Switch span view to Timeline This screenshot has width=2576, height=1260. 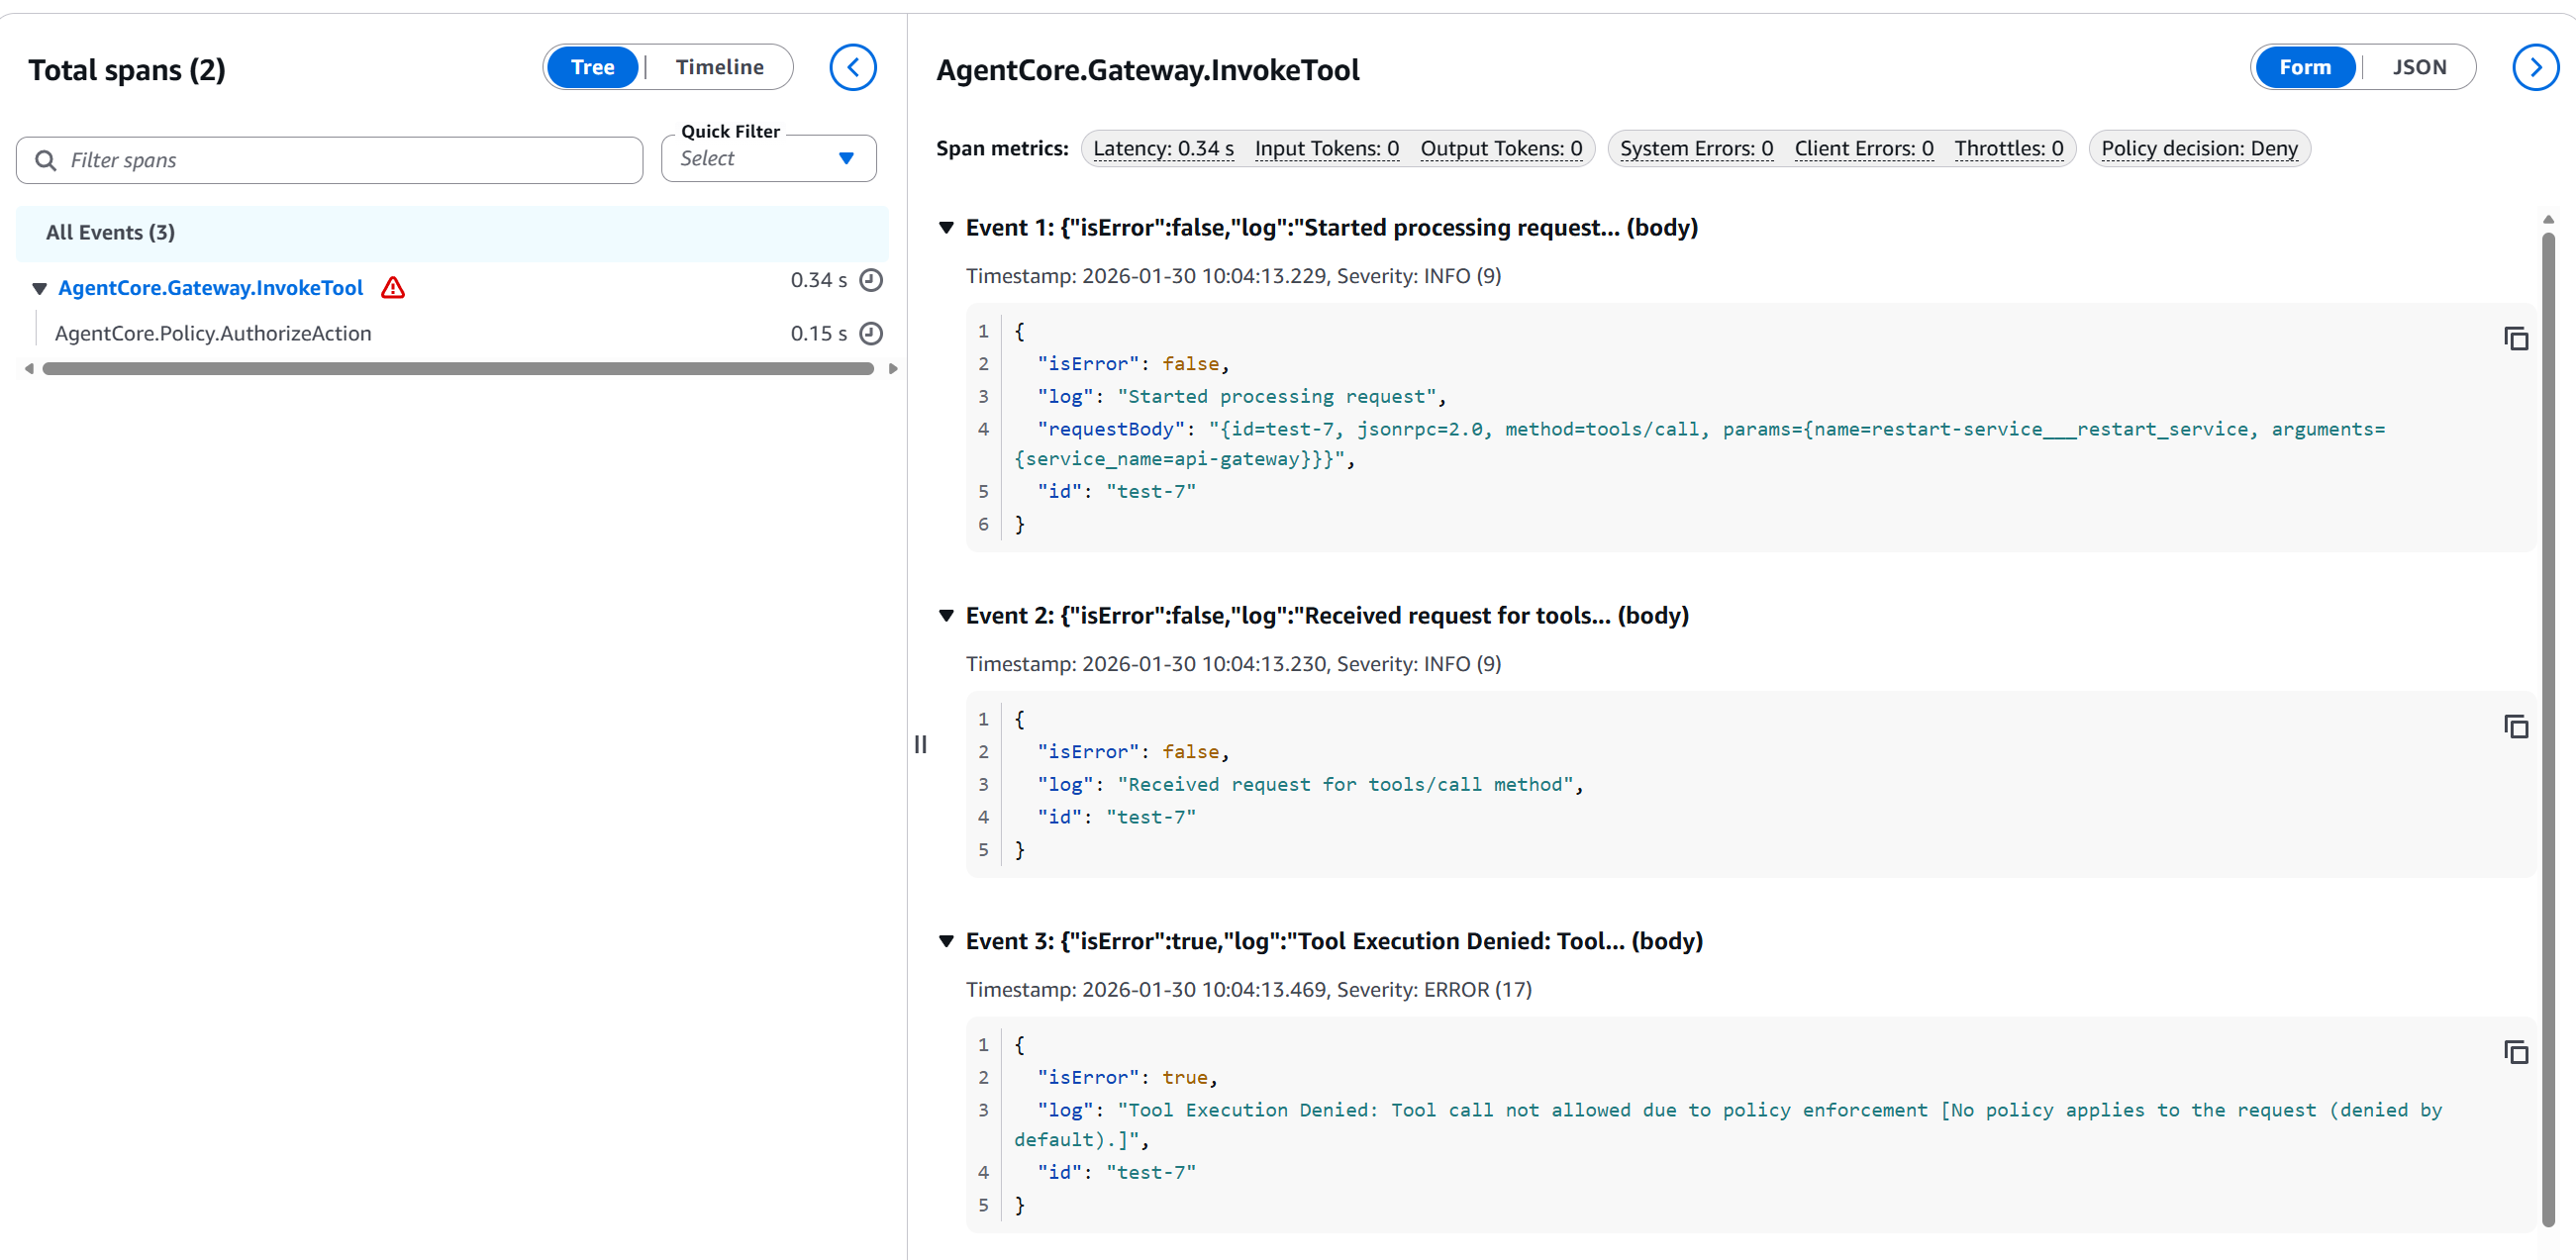719,67
